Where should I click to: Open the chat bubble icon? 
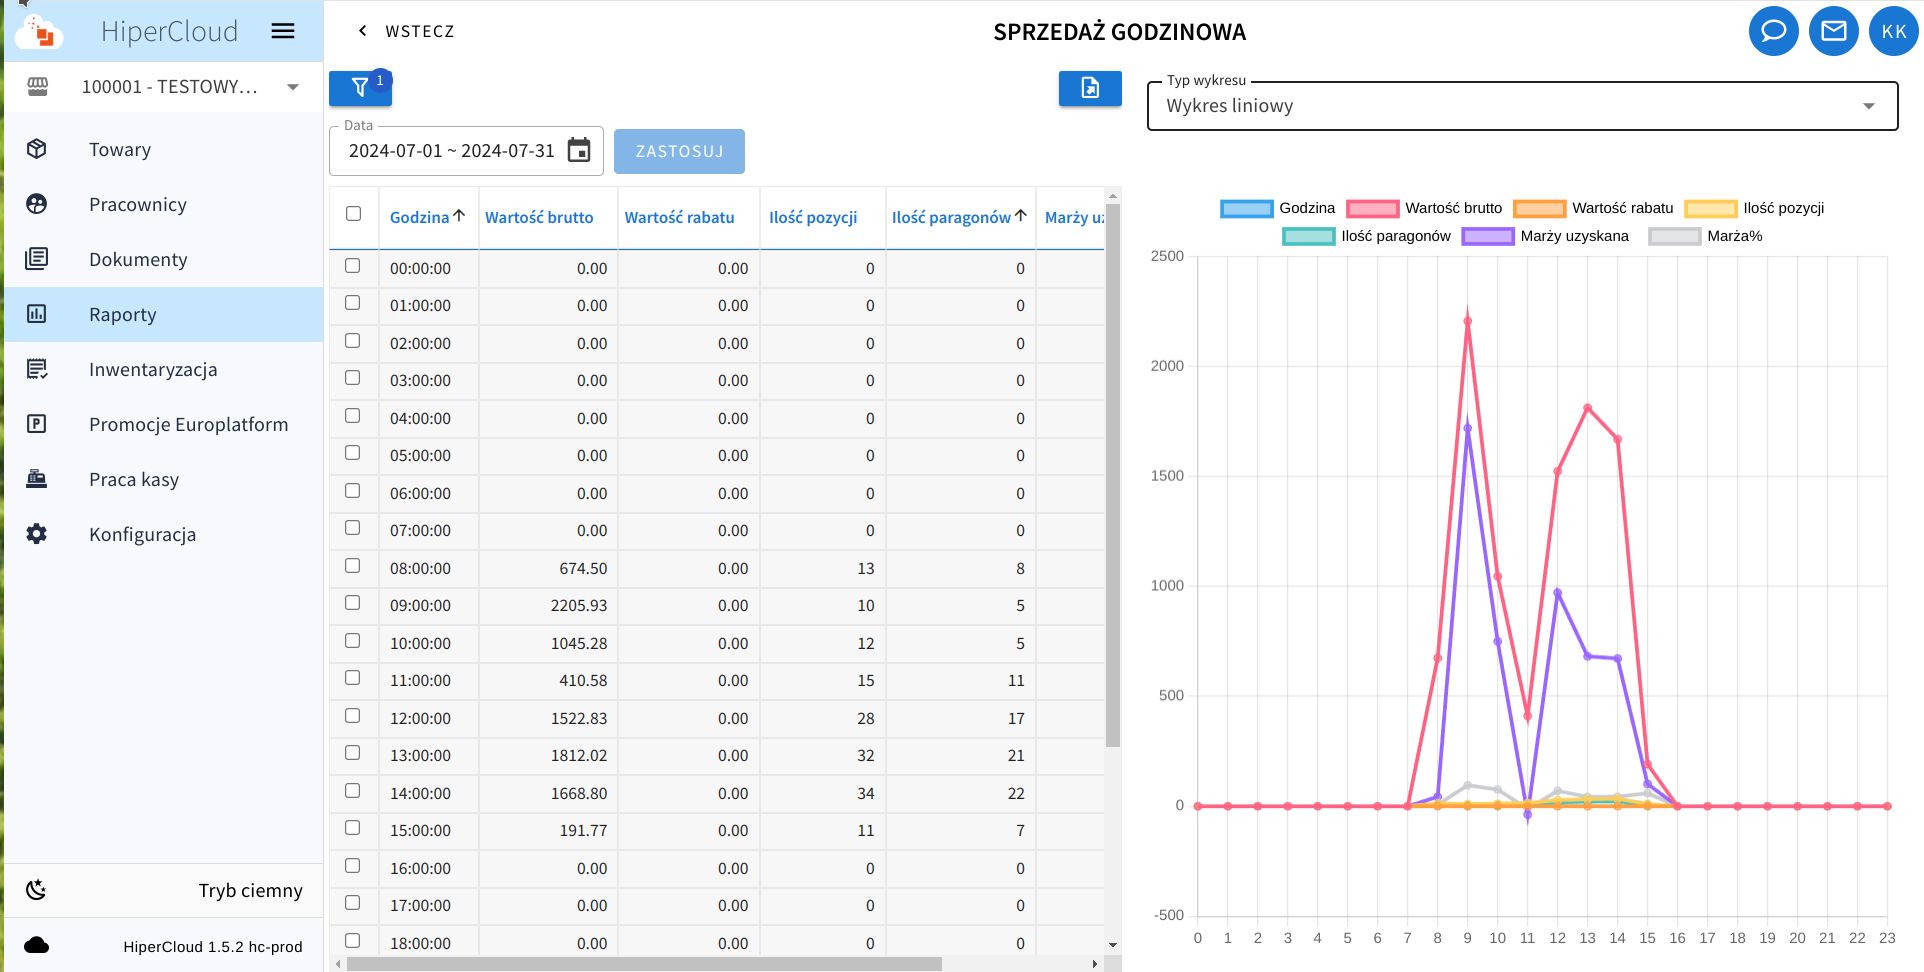(x=1774, y=31)
